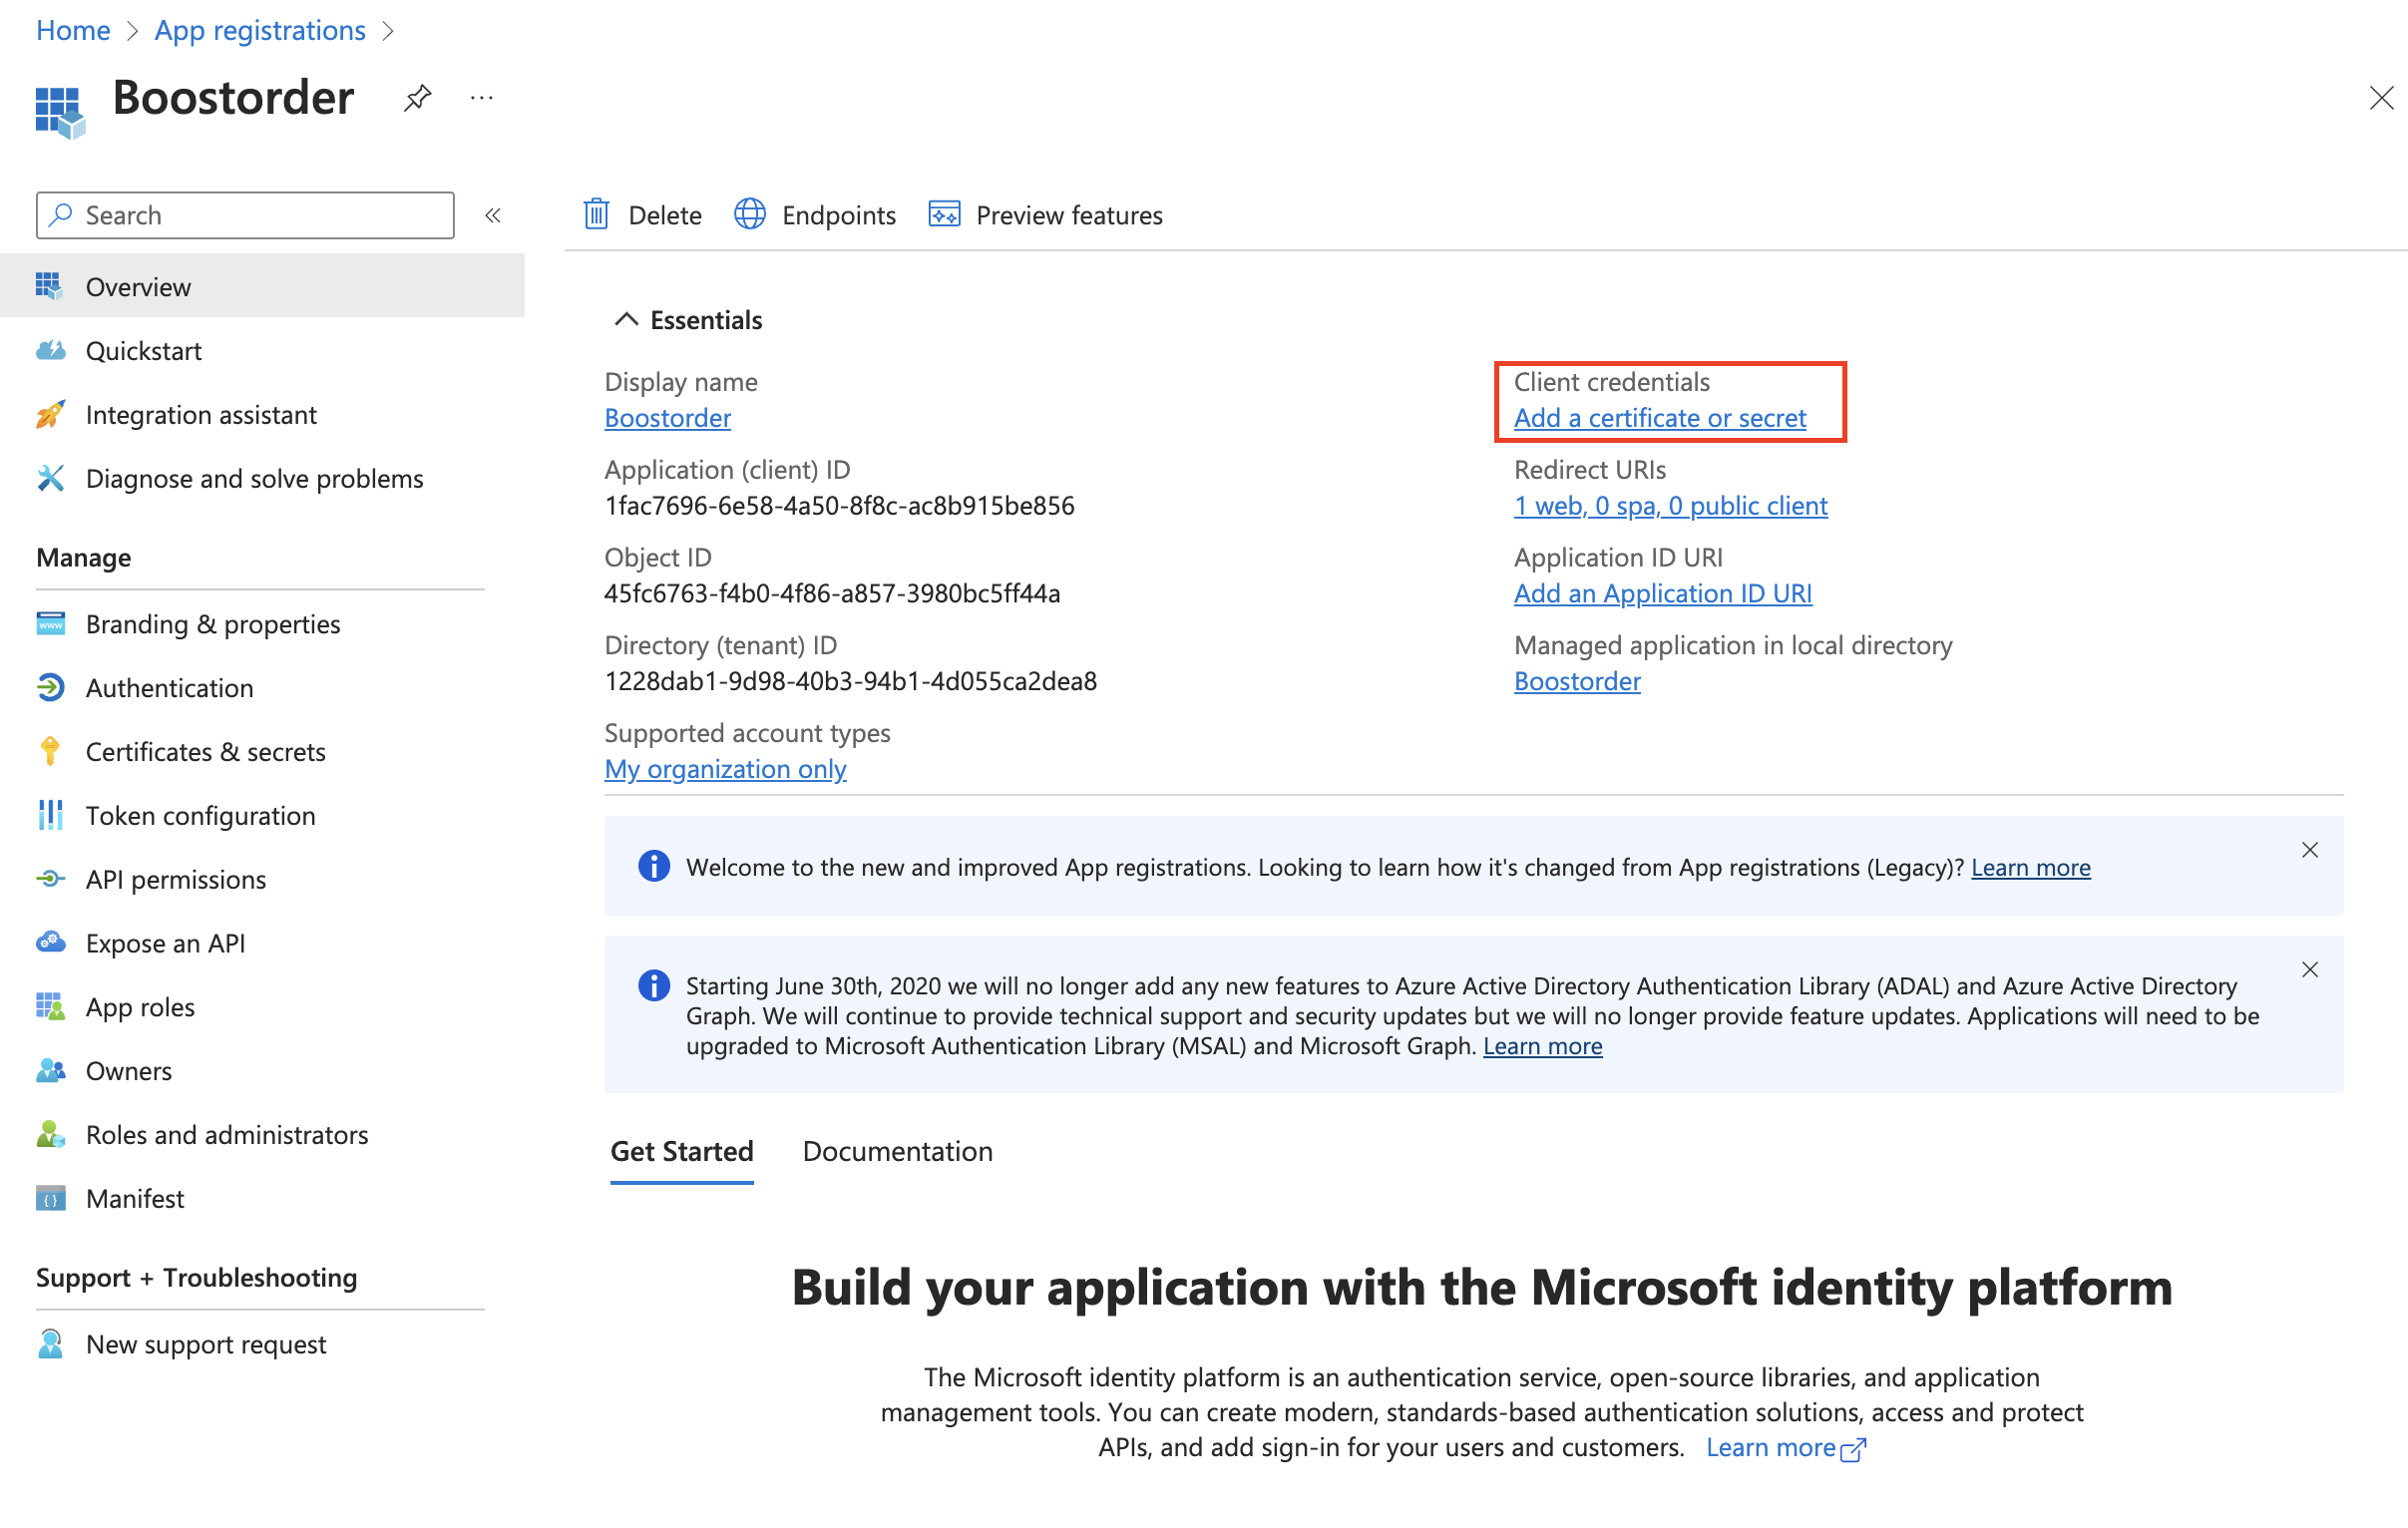Click the Authentication arrow icon
Viewport: 2408px width, 1528px height.
tap(50, 687)
